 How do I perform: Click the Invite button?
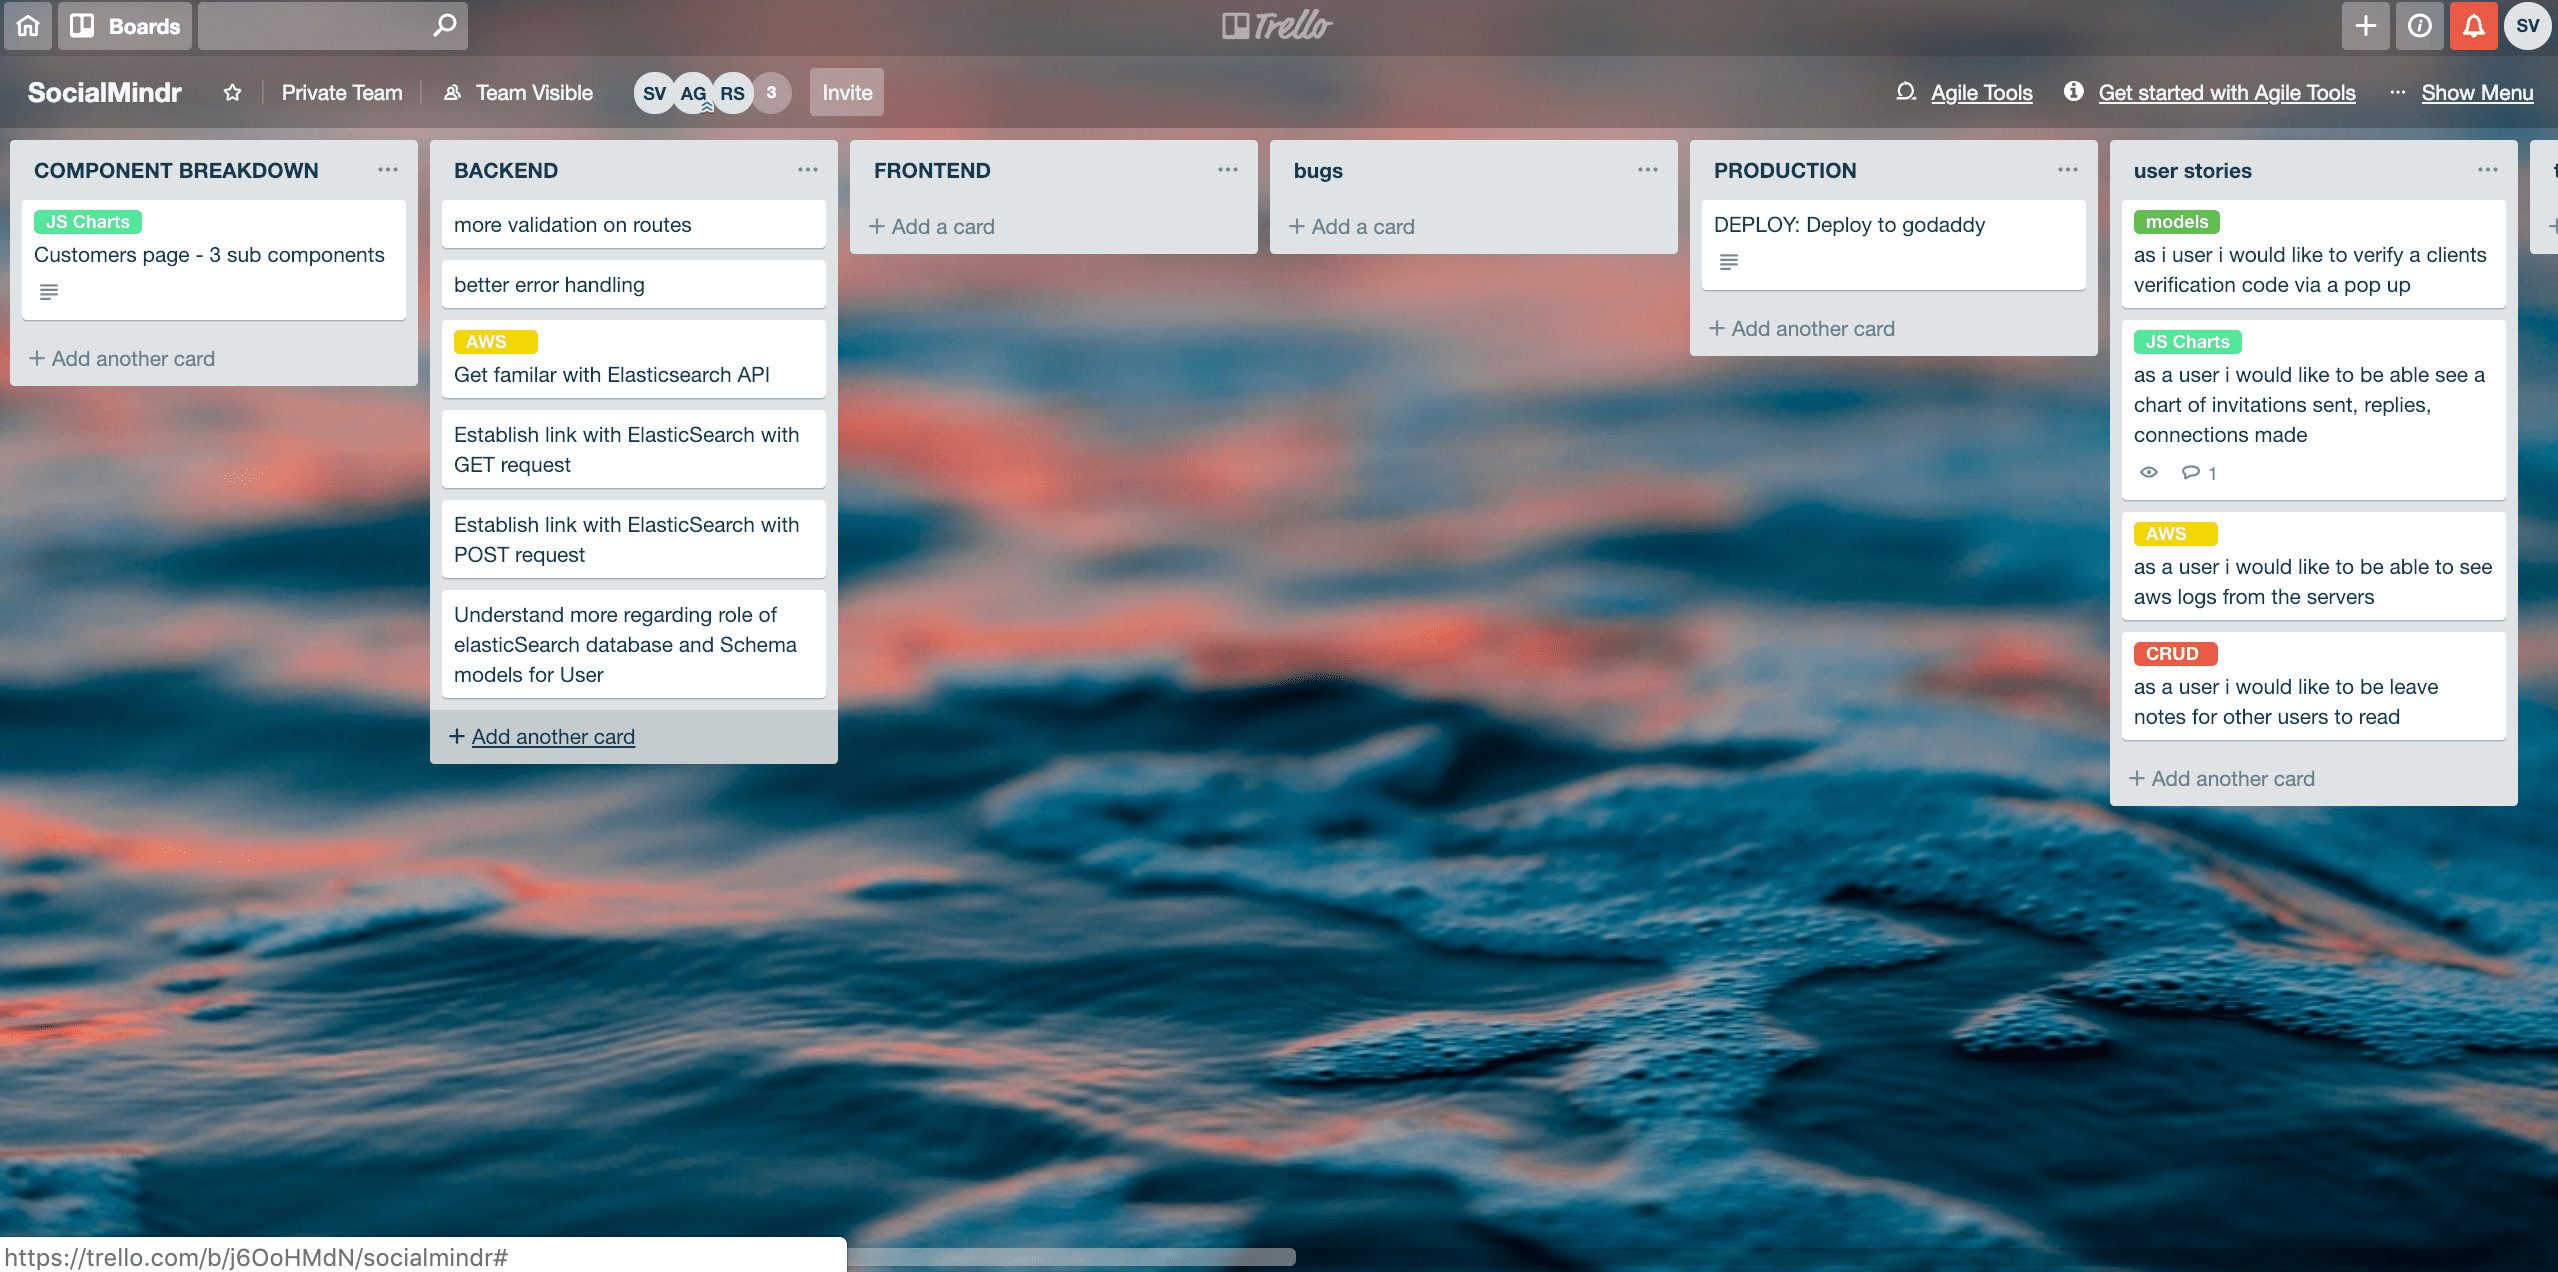(x=846, y=93)
